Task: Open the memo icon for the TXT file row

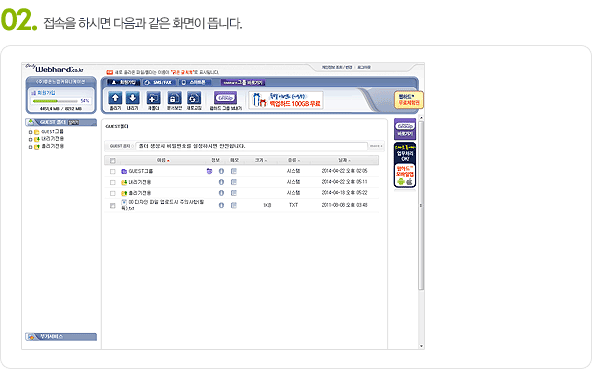Action: pyautogui.click(x=234, y=205)
